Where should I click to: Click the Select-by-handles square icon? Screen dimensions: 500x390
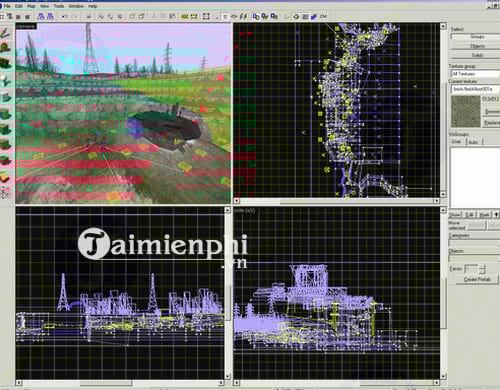click(206, 16)
